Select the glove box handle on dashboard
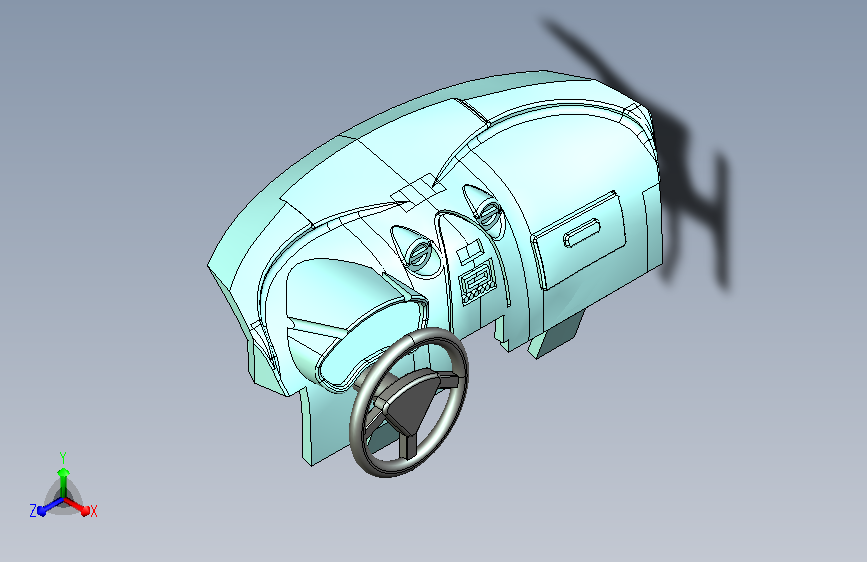This screenshot has height=562, width=867. tap(582, 232)
